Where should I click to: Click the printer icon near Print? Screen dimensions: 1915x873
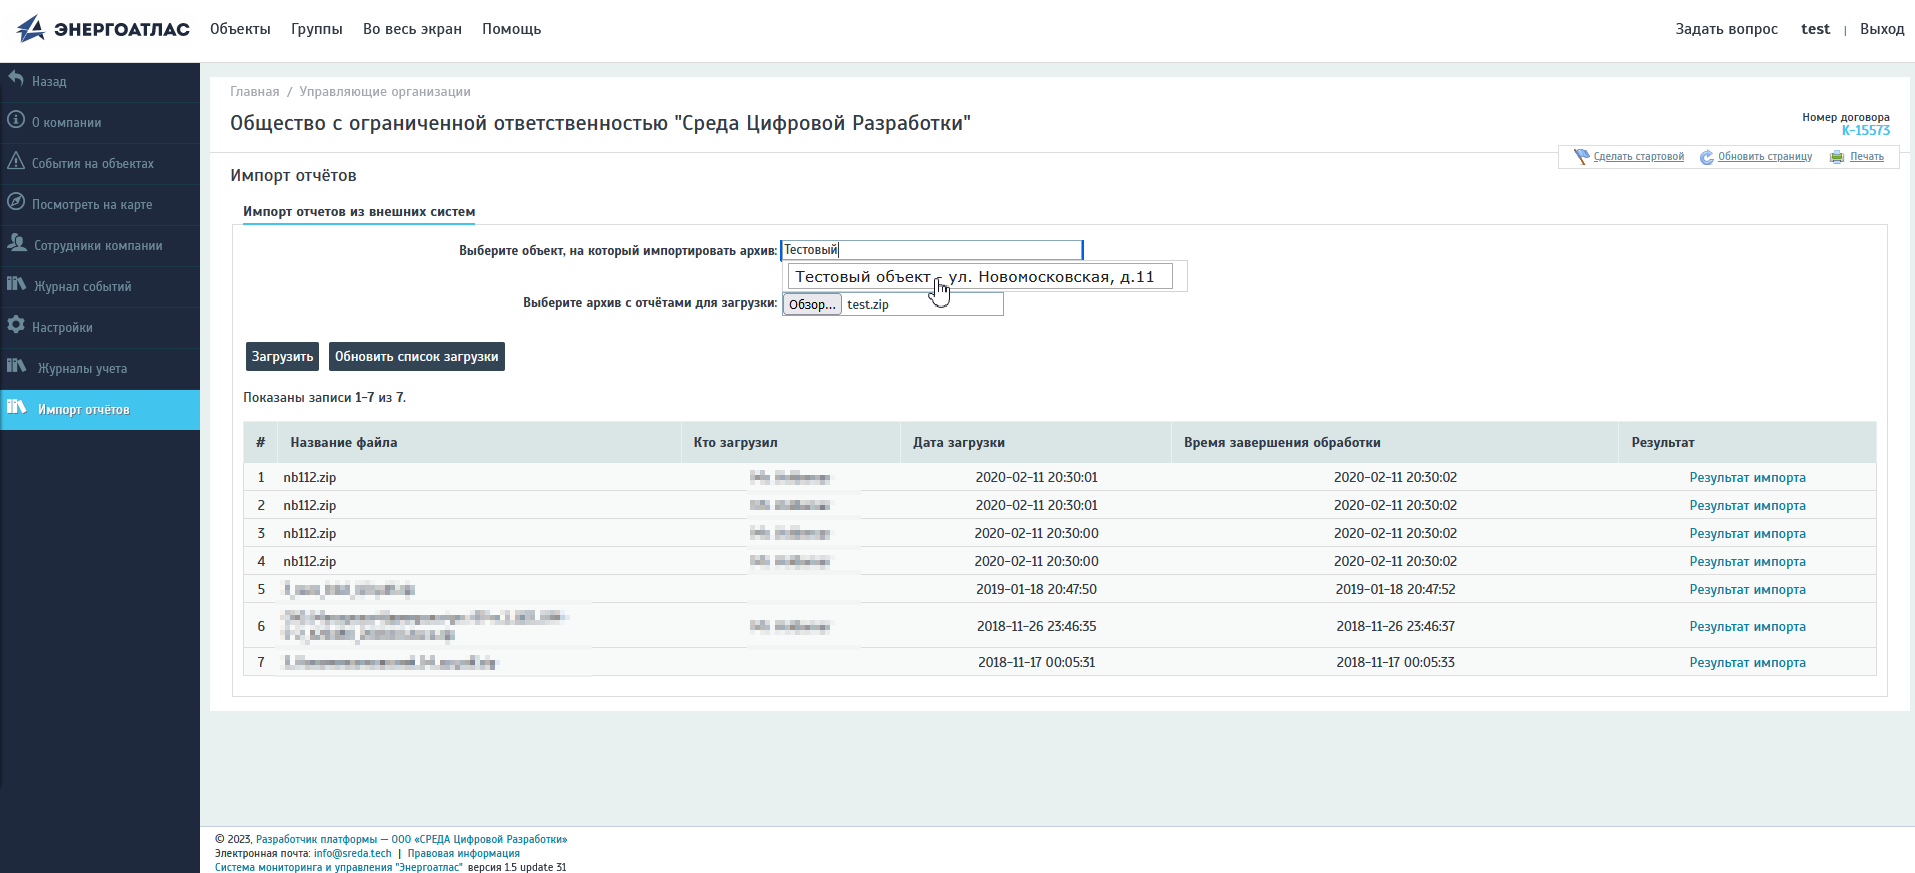coord(1837,157)
